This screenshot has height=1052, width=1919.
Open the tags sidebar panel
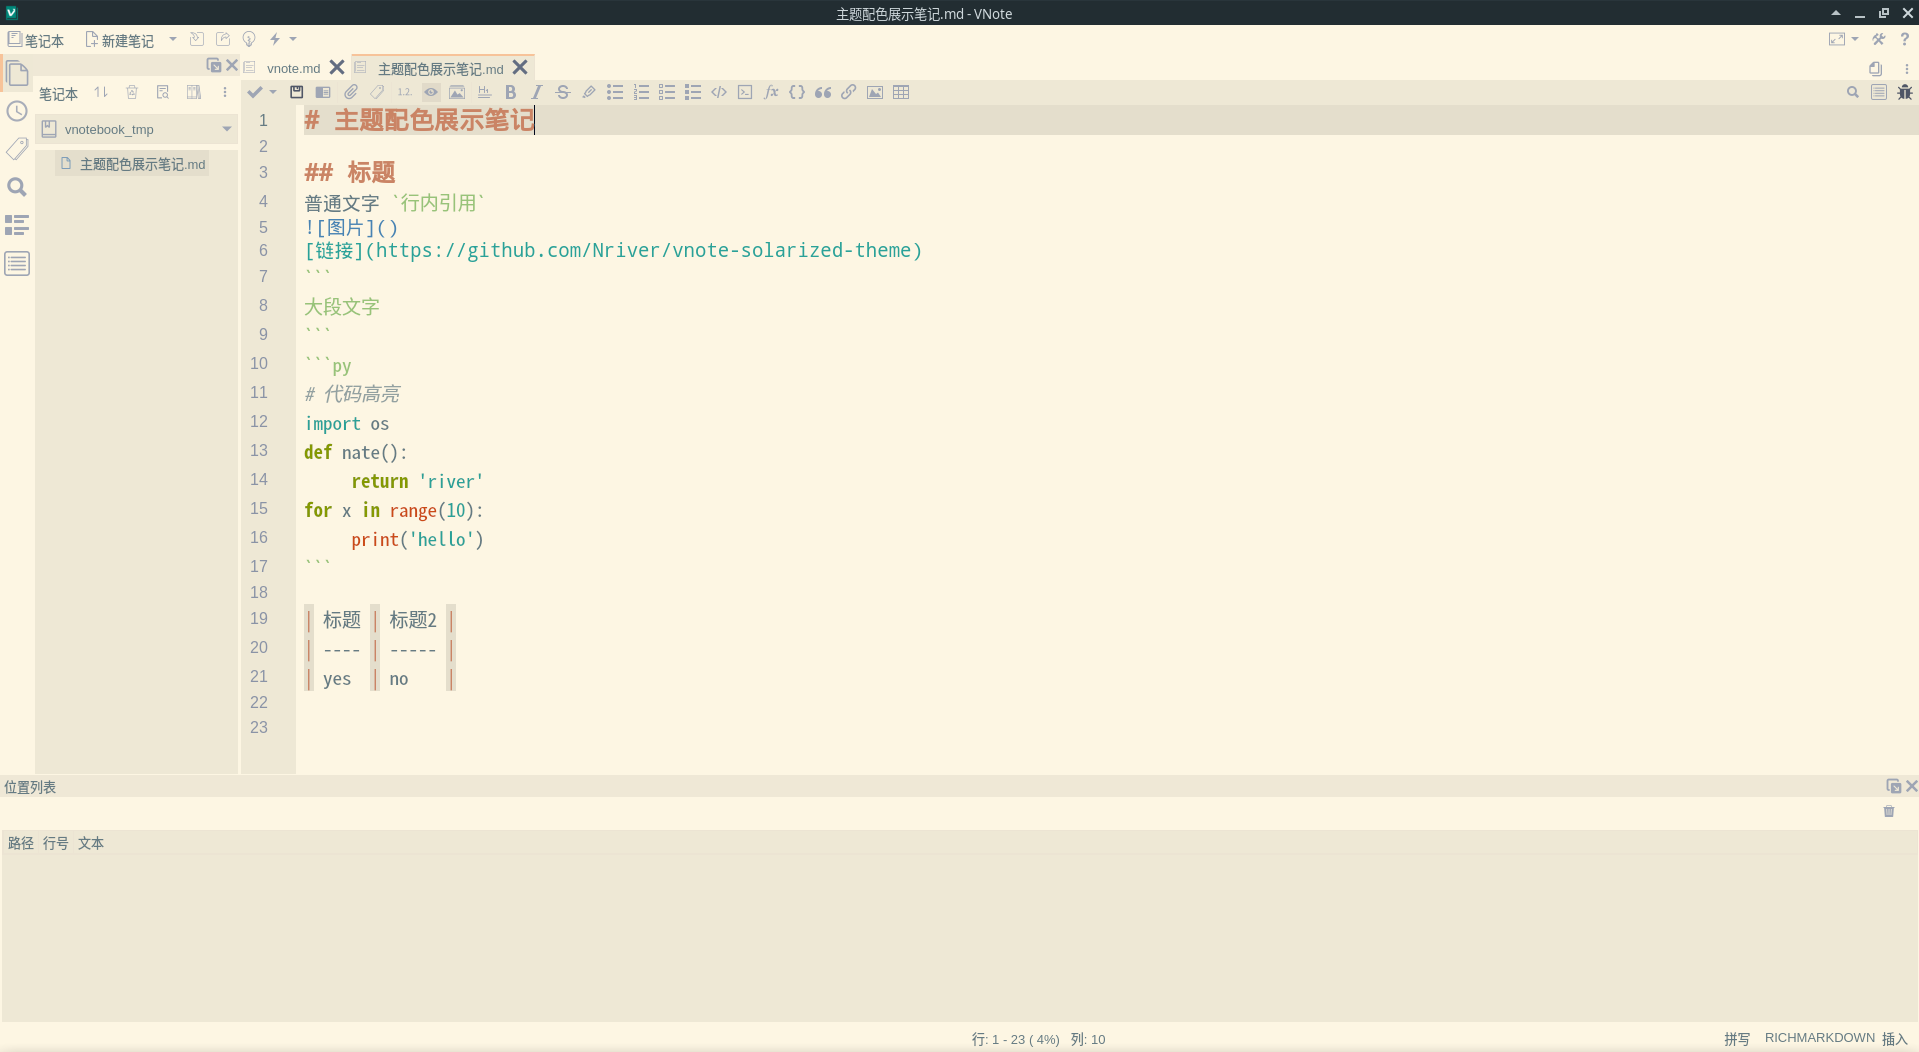coord(17,149)
